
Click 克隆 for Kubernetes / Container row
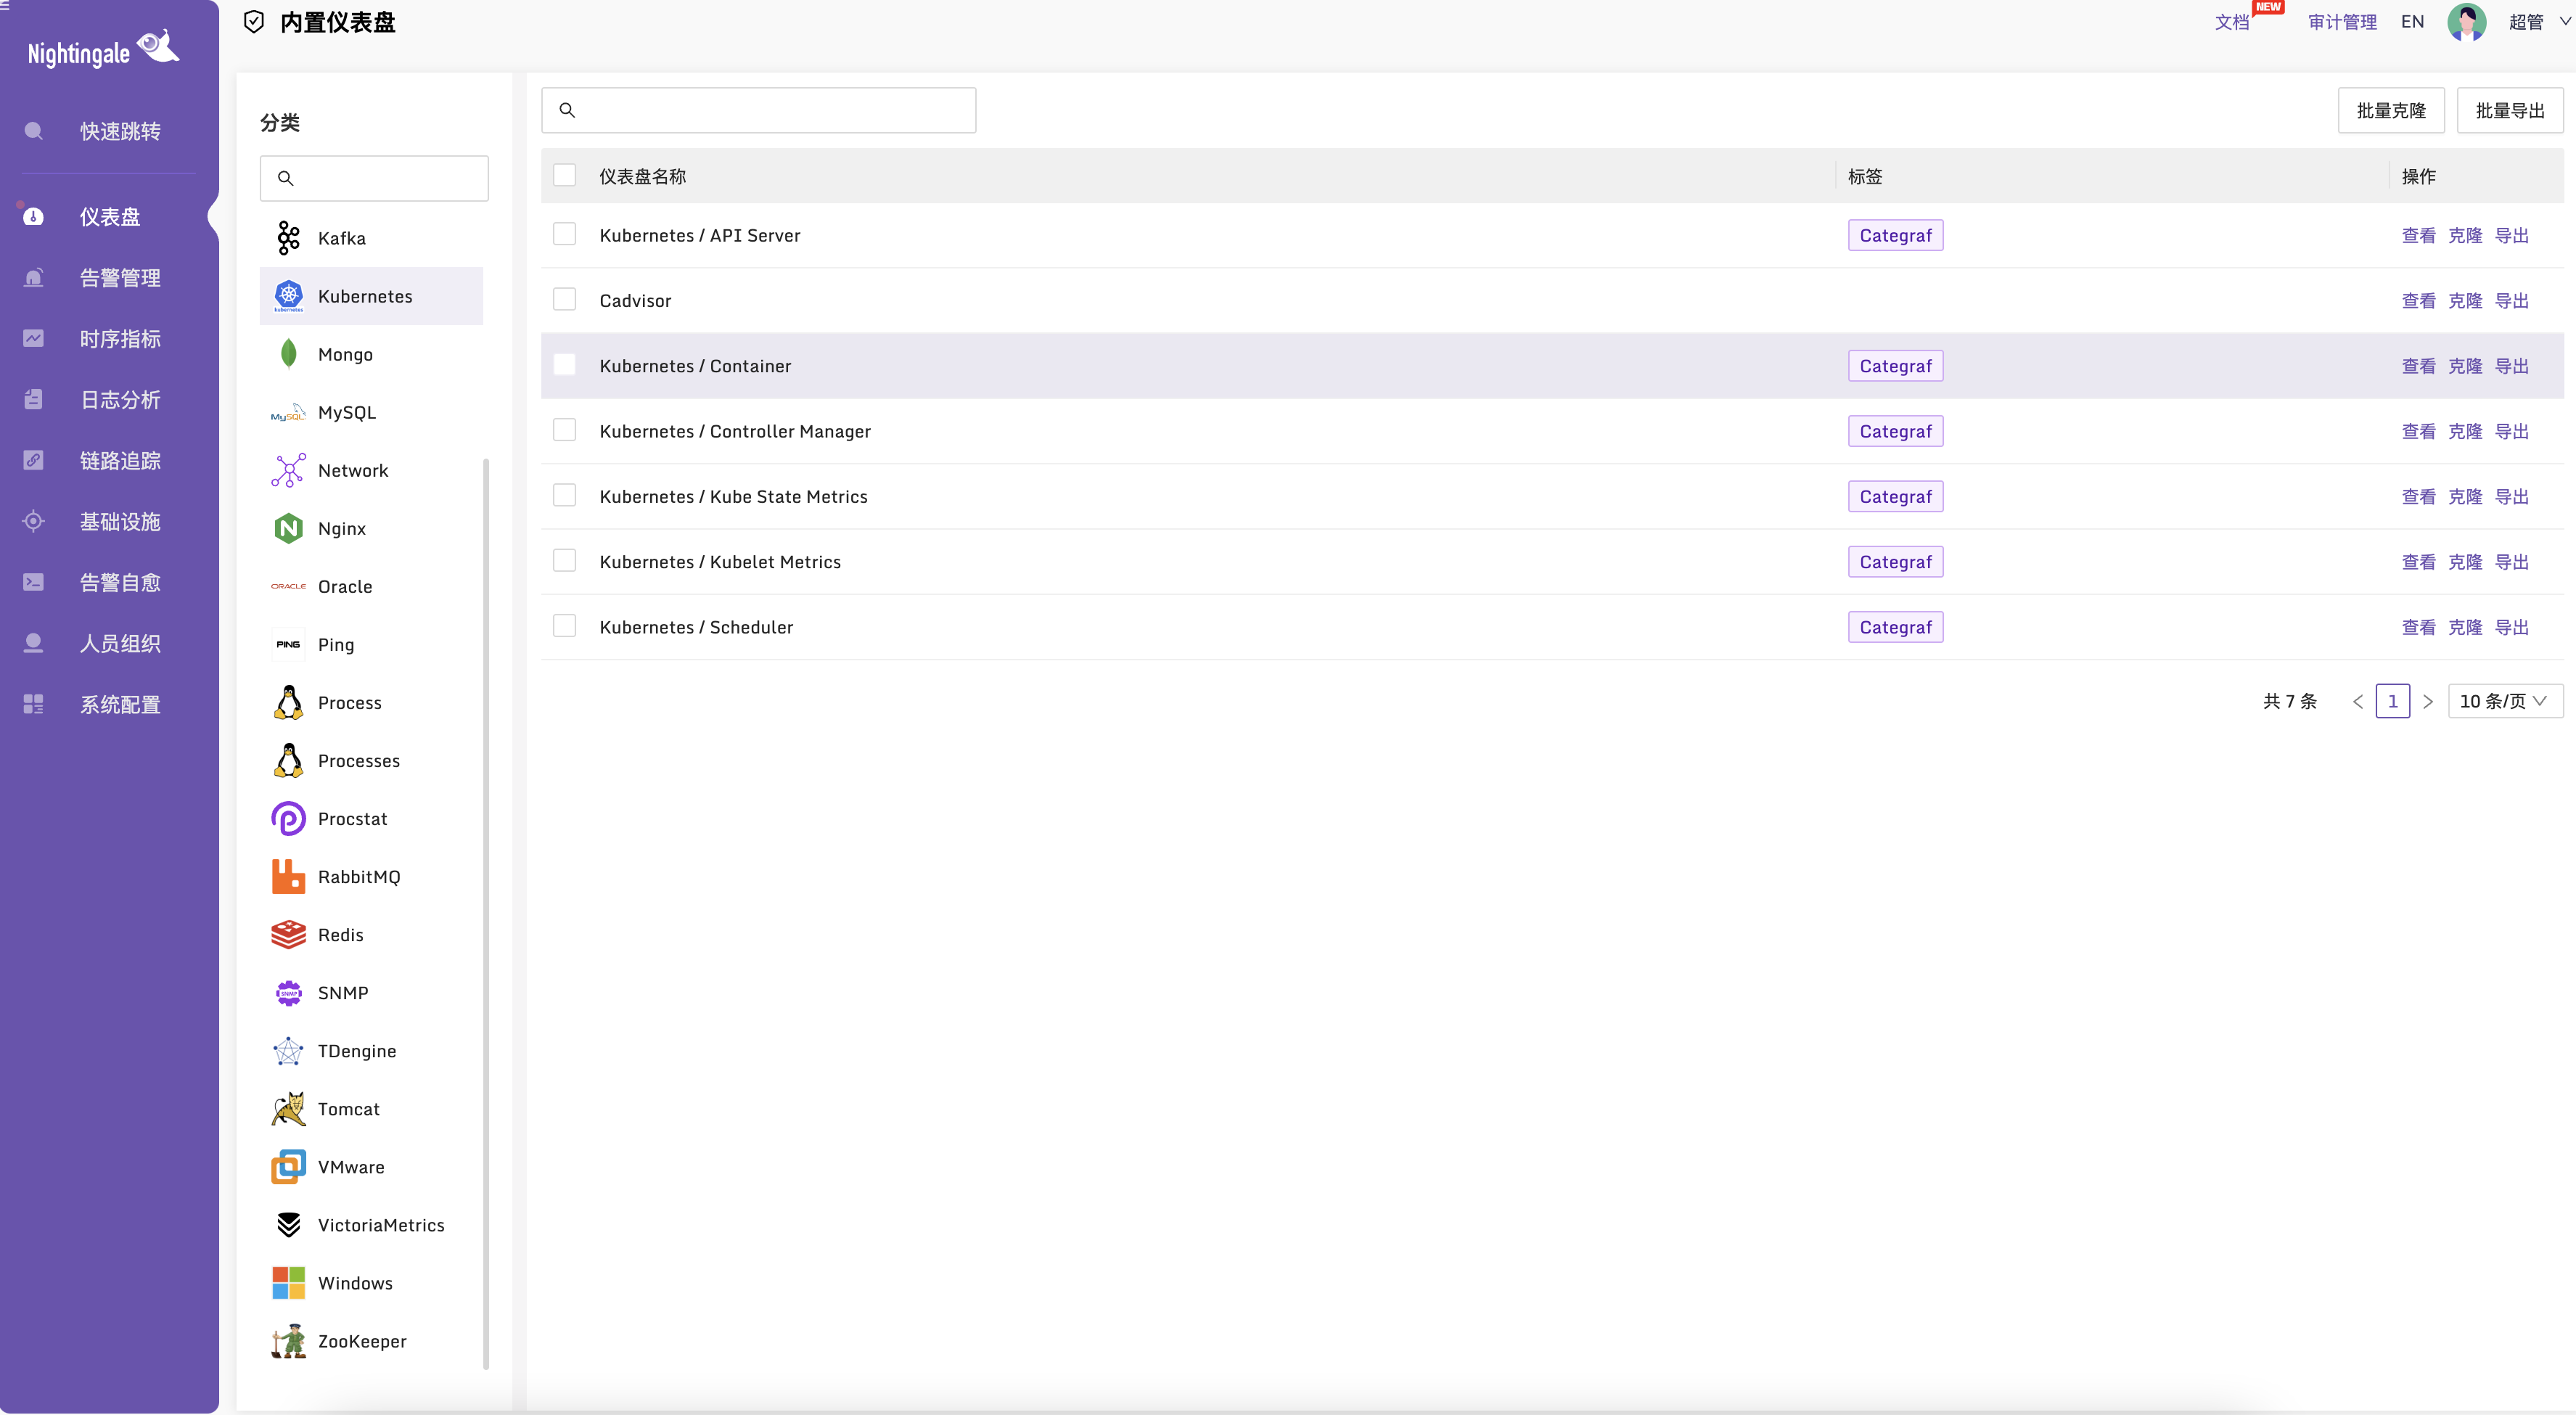click(2465, 366)
